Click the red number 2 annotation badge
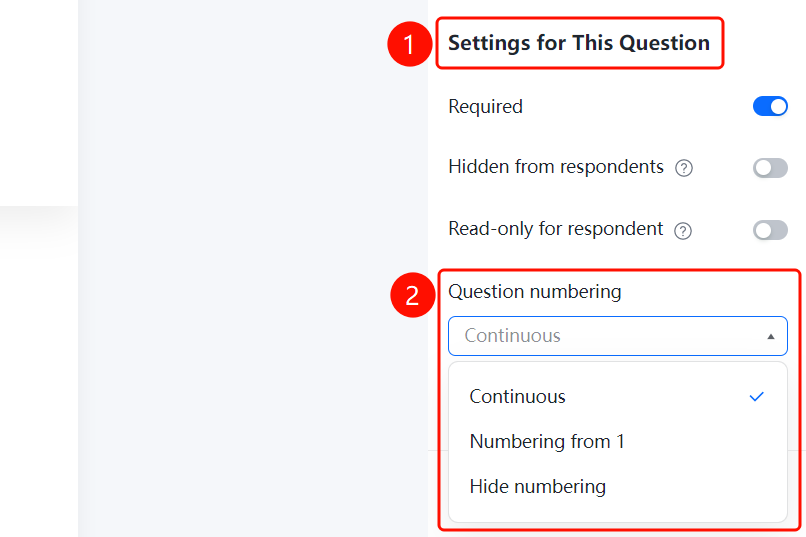Image resolution: width=806 pixels, height=537 pixels. pyautogui.click(x=412, y=295)
